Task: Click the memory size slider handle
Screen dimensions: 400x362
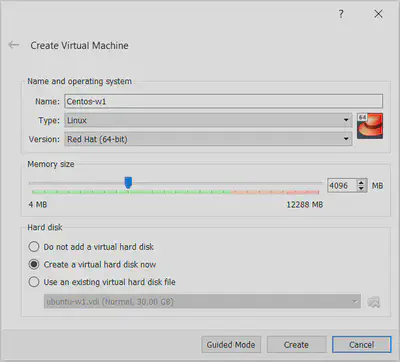Action: pos(128,183)
